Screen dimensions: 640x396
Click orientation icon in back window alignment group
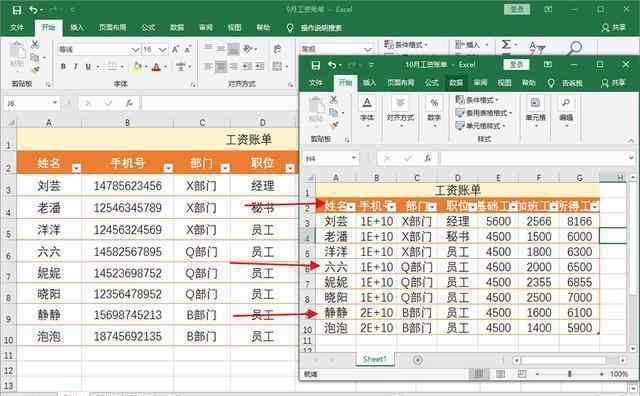tap(247, 49)
